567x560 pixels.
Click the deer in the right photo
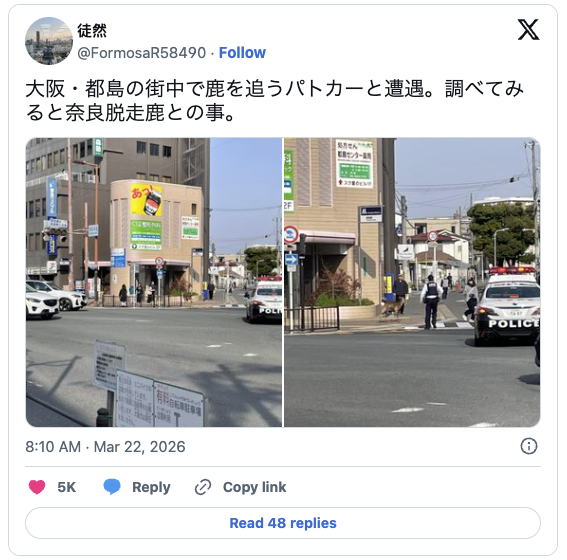[x=391, y=308]
